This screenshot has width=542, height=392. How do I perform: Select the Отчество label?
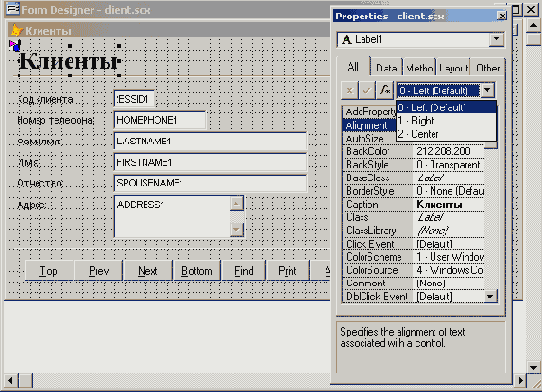pyautogui.click(x=40, y=183)
